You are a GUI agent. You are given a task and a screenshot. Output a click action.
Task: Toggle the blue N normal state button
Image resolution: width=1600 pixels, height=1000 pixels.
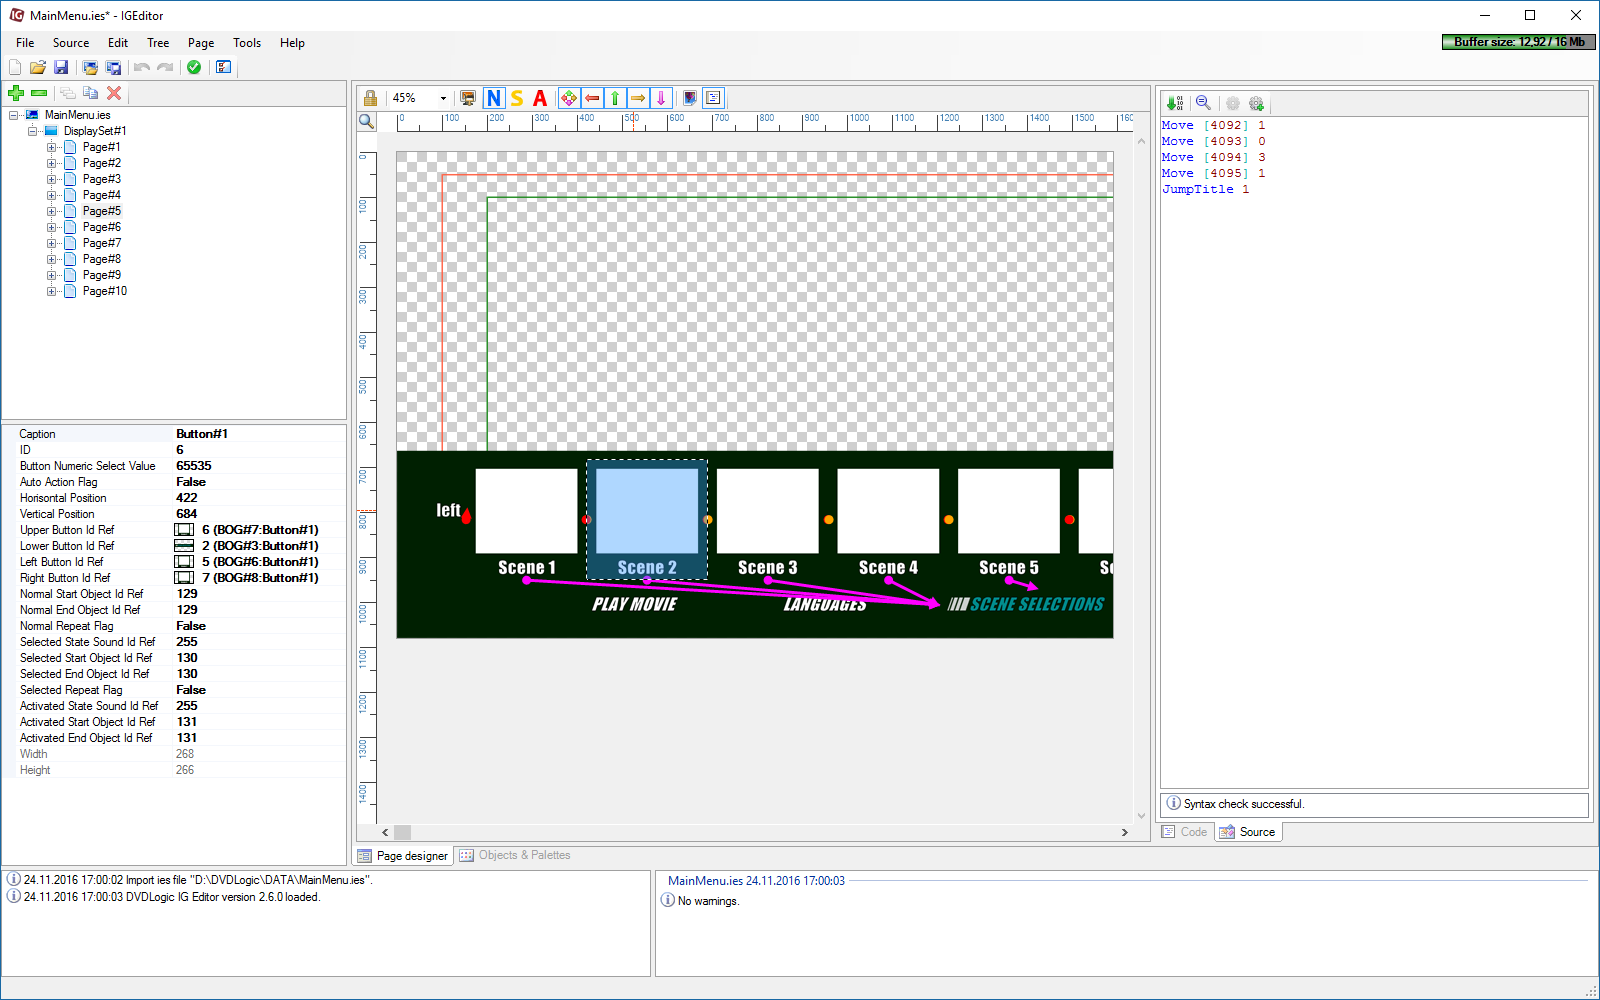(493, 98)
